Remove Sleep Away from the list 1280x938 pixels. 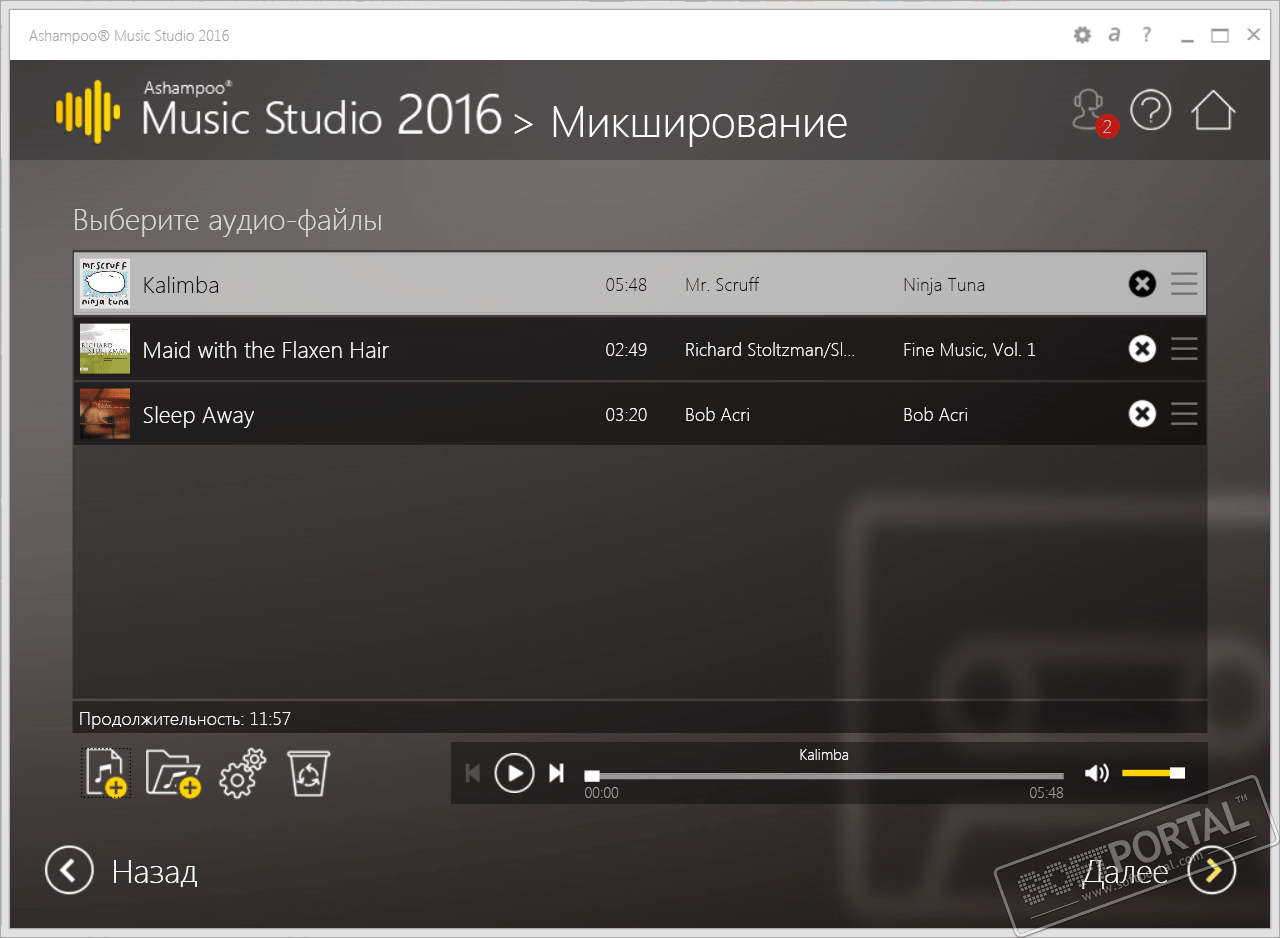(1142, 414)
